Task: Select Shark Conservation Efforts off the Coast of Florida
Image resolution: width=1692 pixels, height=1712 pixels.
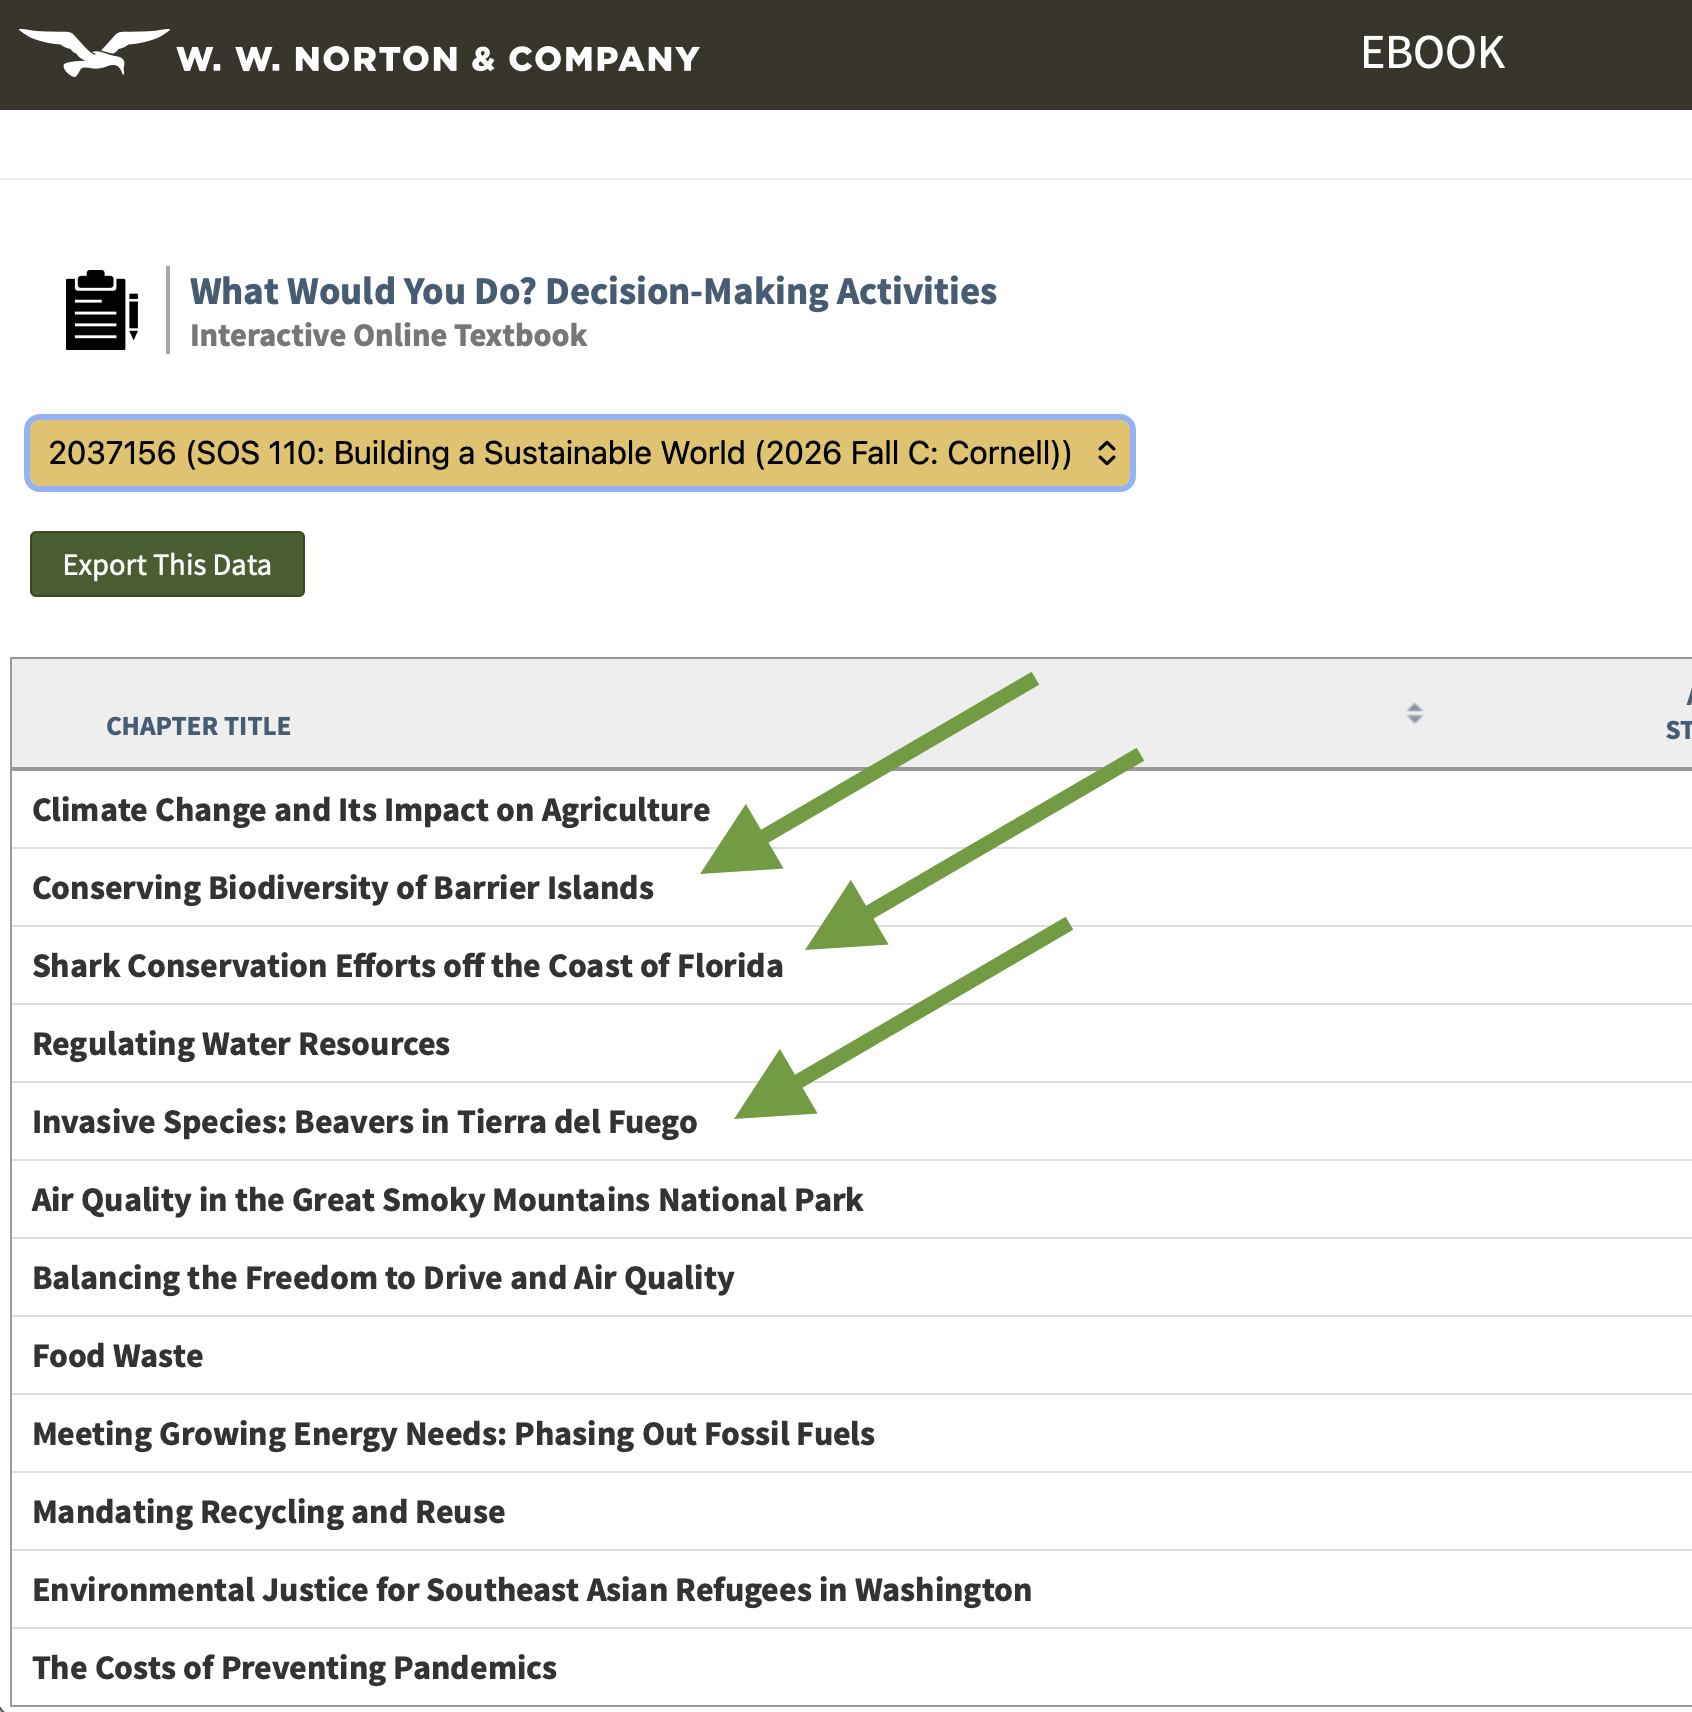Action: [x=408, y=965]
